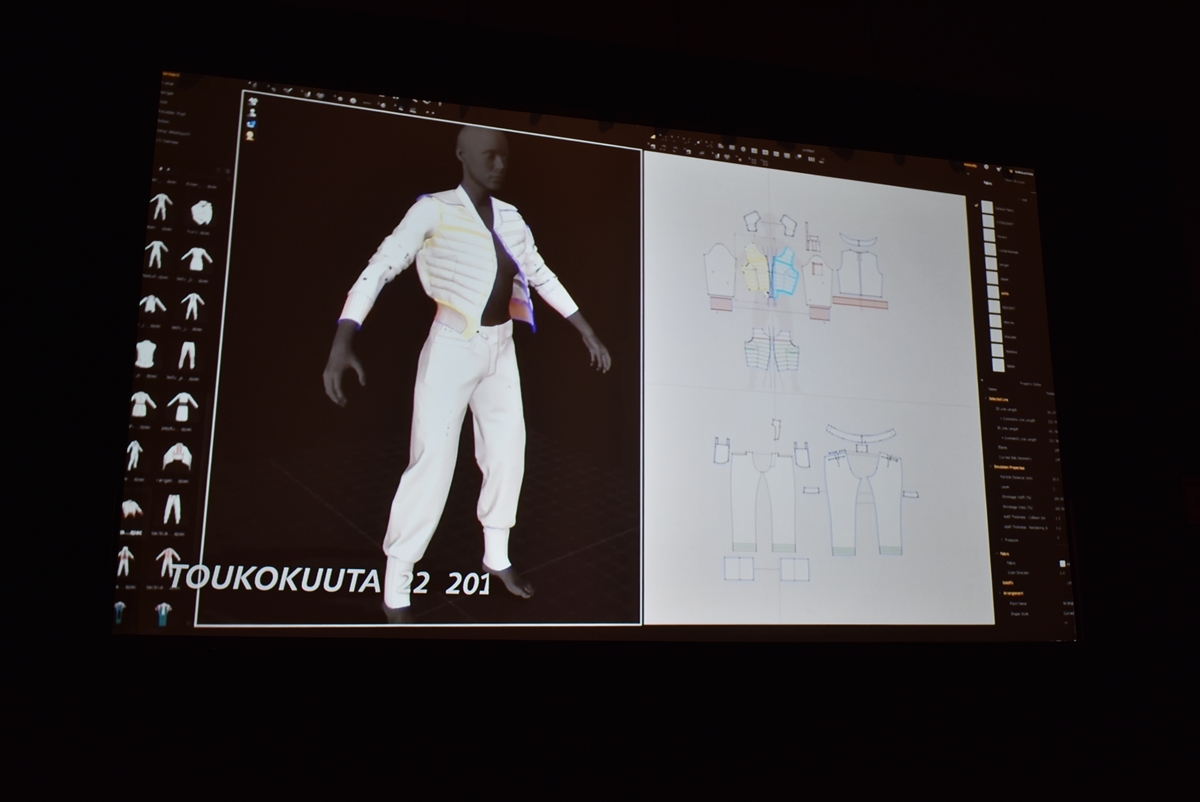Click the avatar silhouette icon below garment icon
Viewport: 1200px width, 802px height.
pyautogui.click(x=252, y=113)
